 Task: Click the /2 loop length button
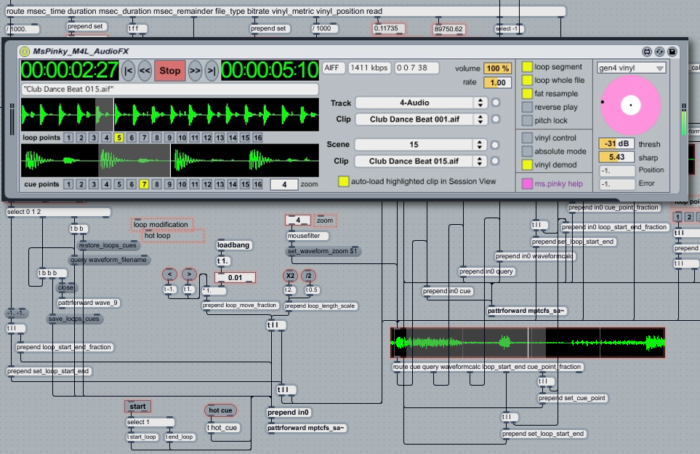tap(309, 275)
